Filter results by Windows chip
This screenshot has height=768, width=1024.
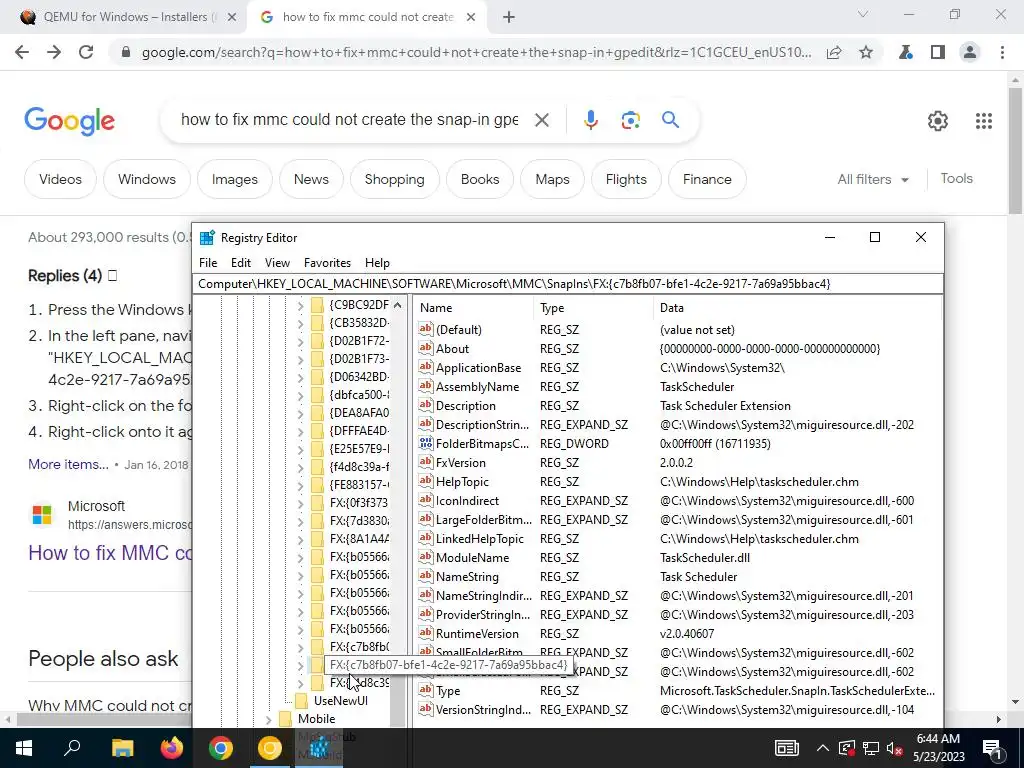(147, 179)
